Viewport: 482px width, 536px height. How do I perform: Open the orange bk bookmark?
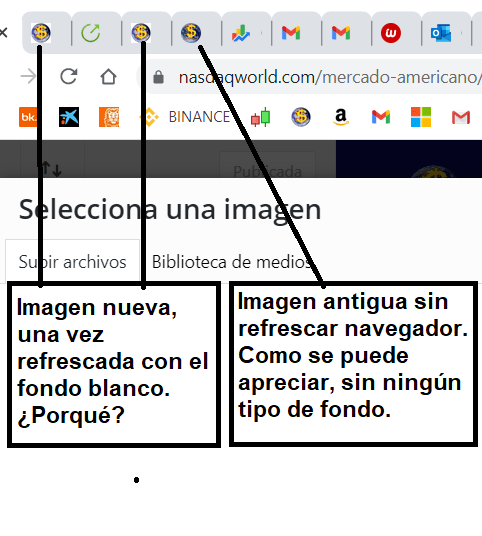(x=28, y=117)
